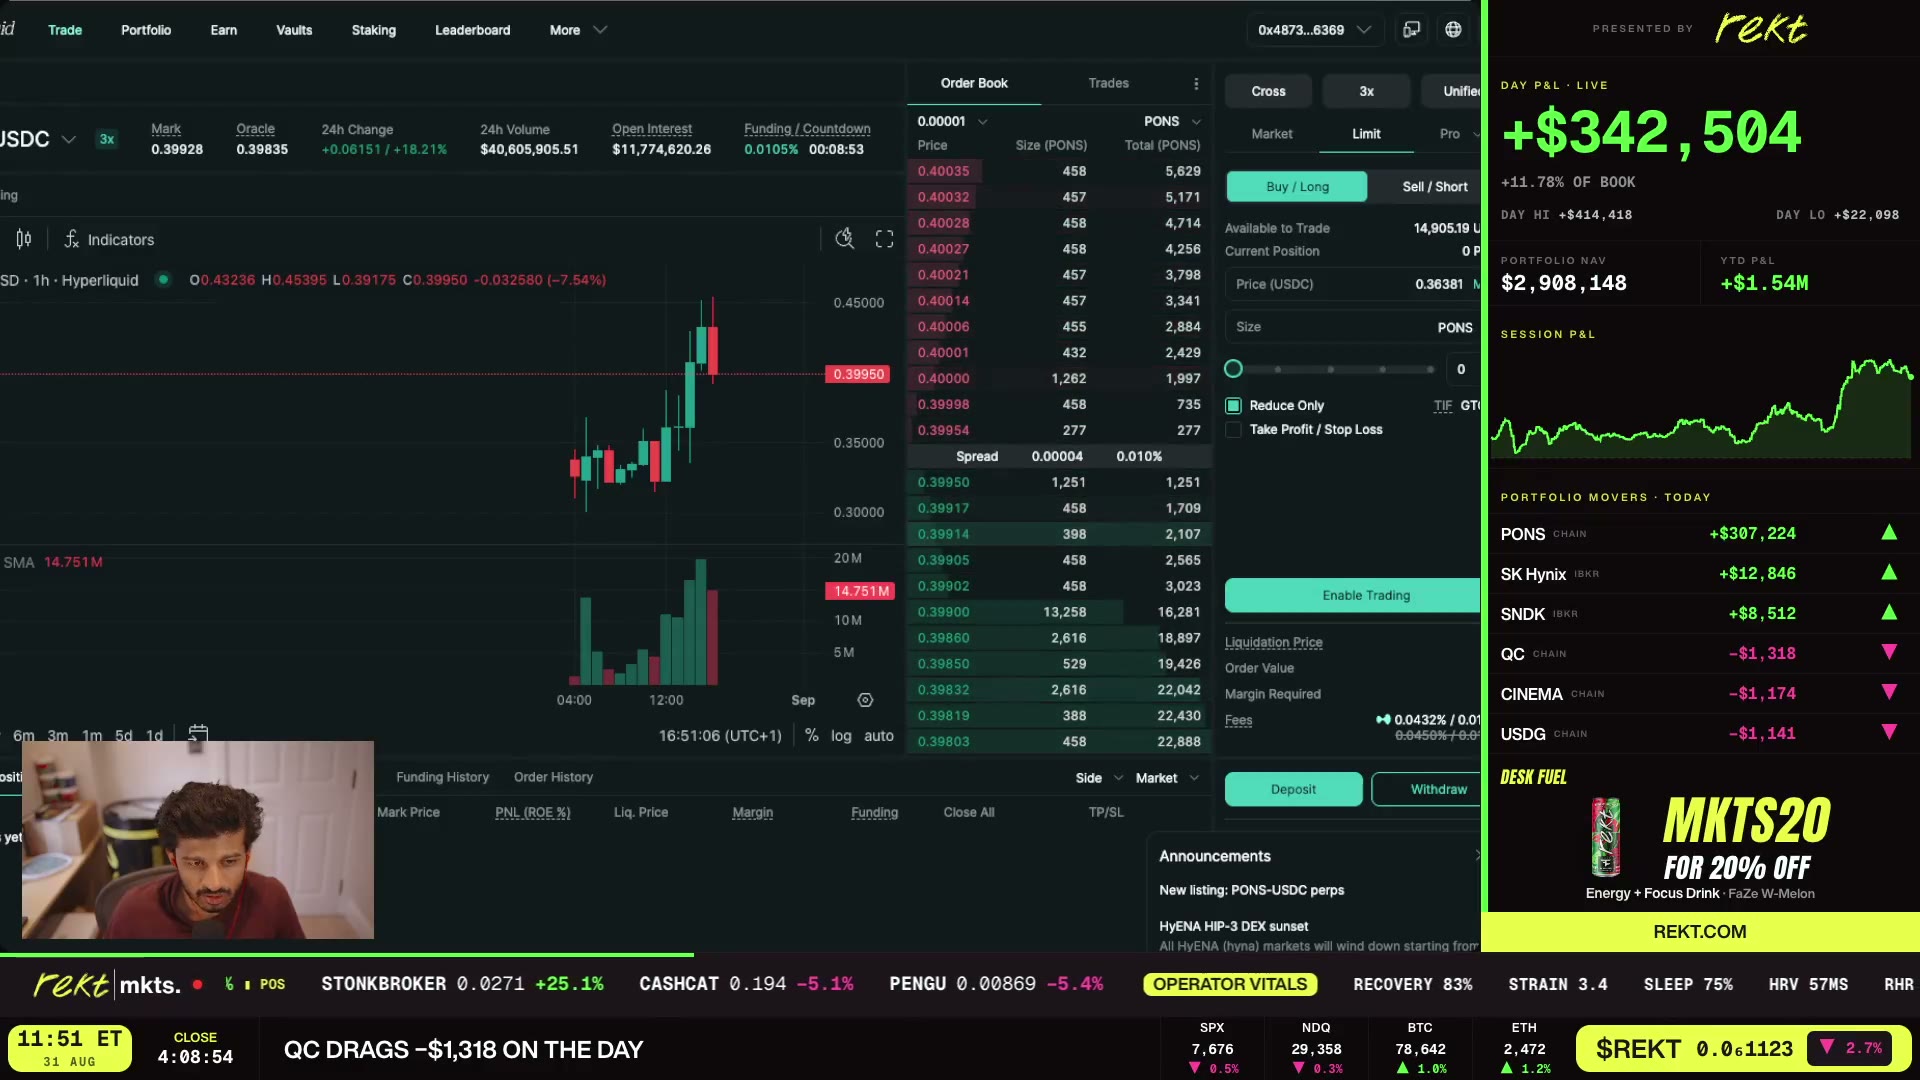Select Buy / Long side toggle
This screenshot has height=1080, width=1920.
[x=1297, y=186]
